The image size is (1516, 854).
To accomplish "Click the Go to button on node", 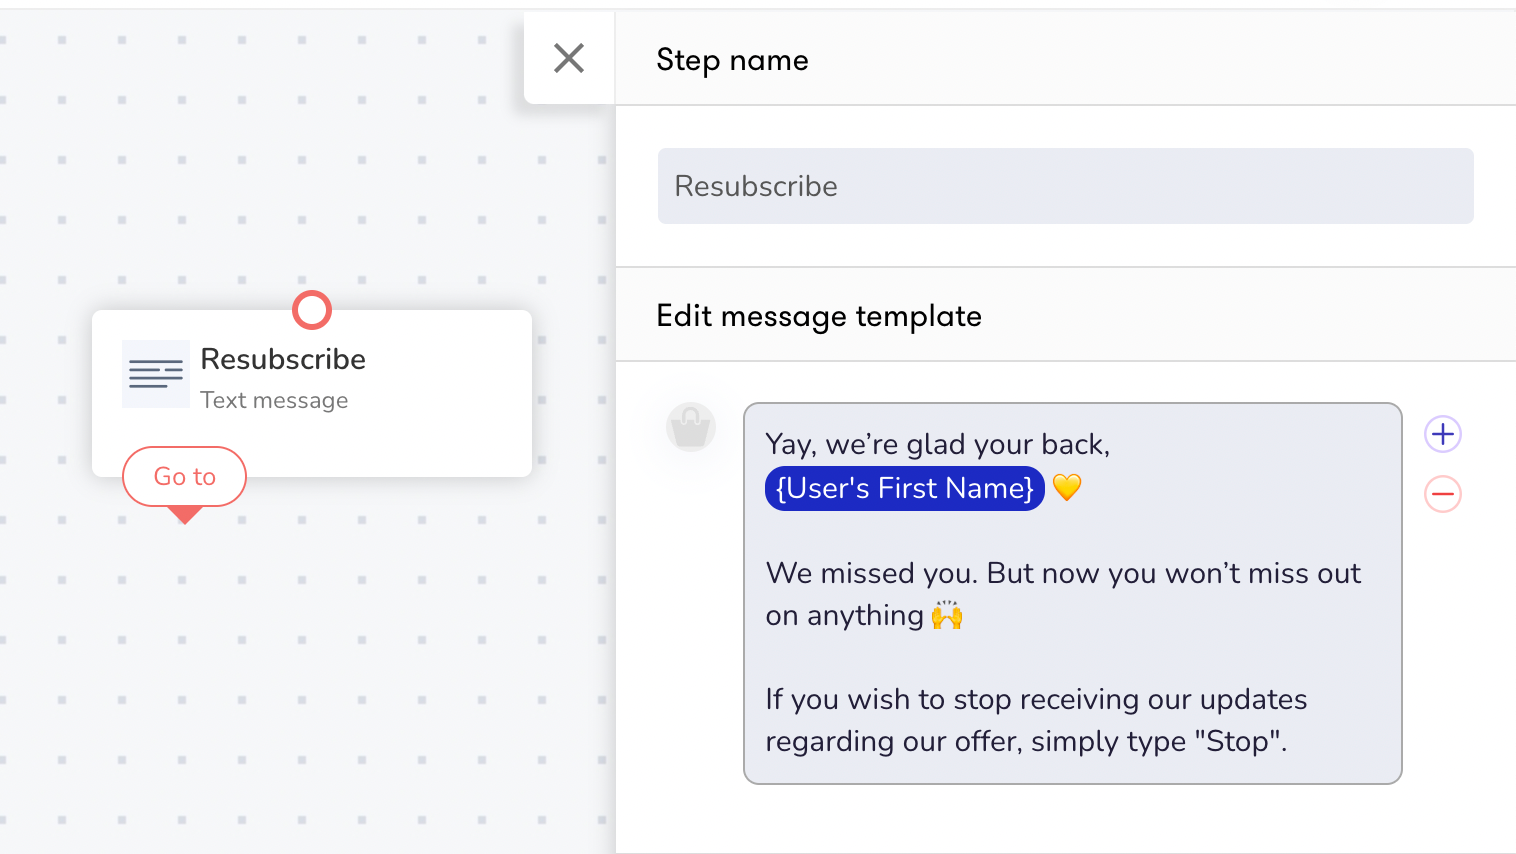I will [185, 477].
